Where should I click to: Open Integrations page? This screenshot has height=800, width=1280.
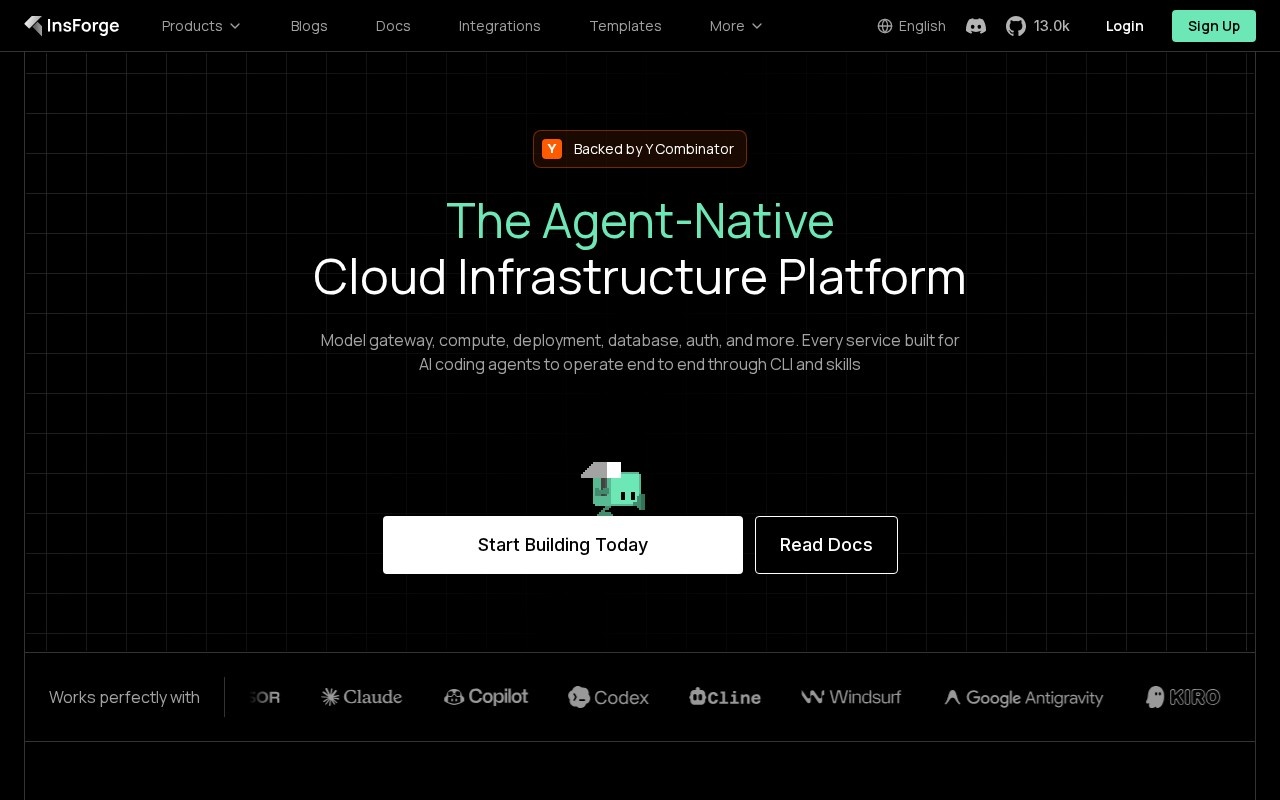point(500,26)
